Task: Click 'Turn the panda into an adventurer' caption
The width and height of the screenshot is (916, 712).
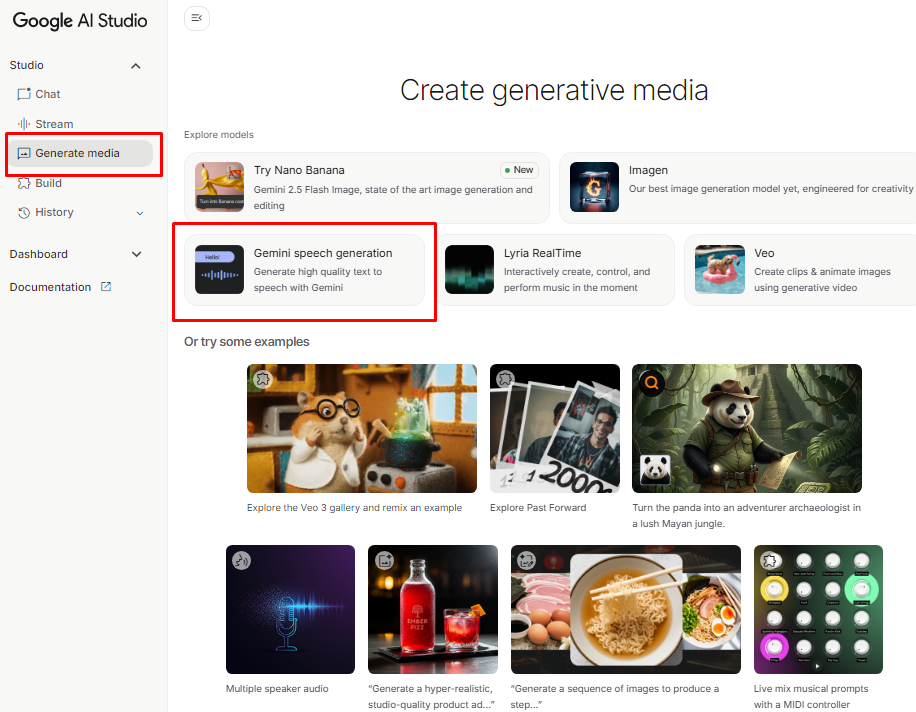Action: (x=747, y=516)
